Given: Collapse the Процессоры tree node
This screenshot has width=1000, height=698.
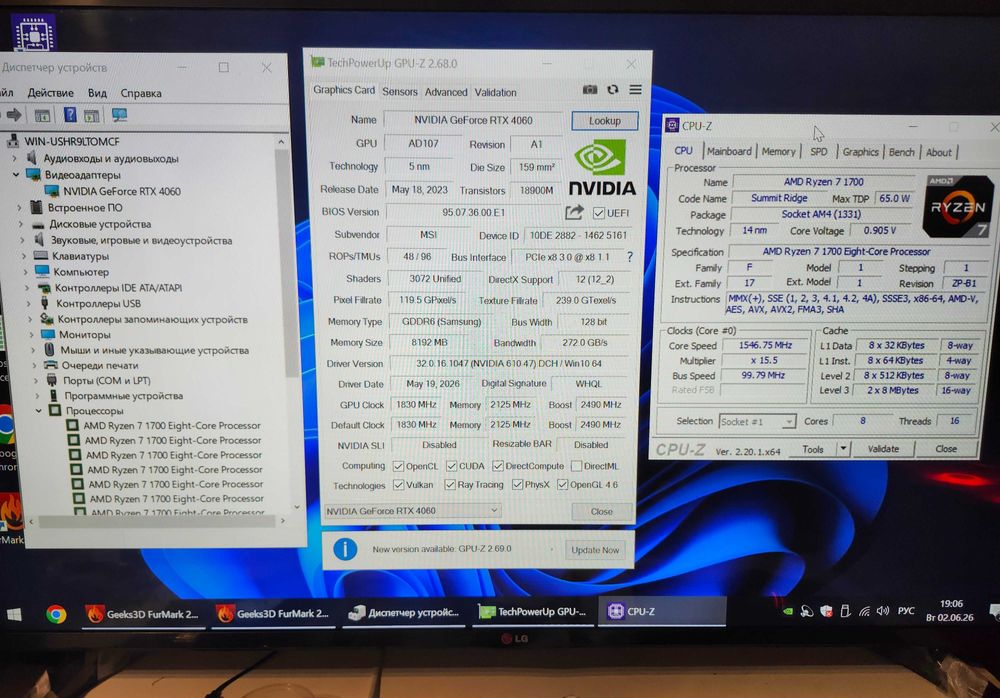Looking at the screenshot, I should [x=38, y=410].
